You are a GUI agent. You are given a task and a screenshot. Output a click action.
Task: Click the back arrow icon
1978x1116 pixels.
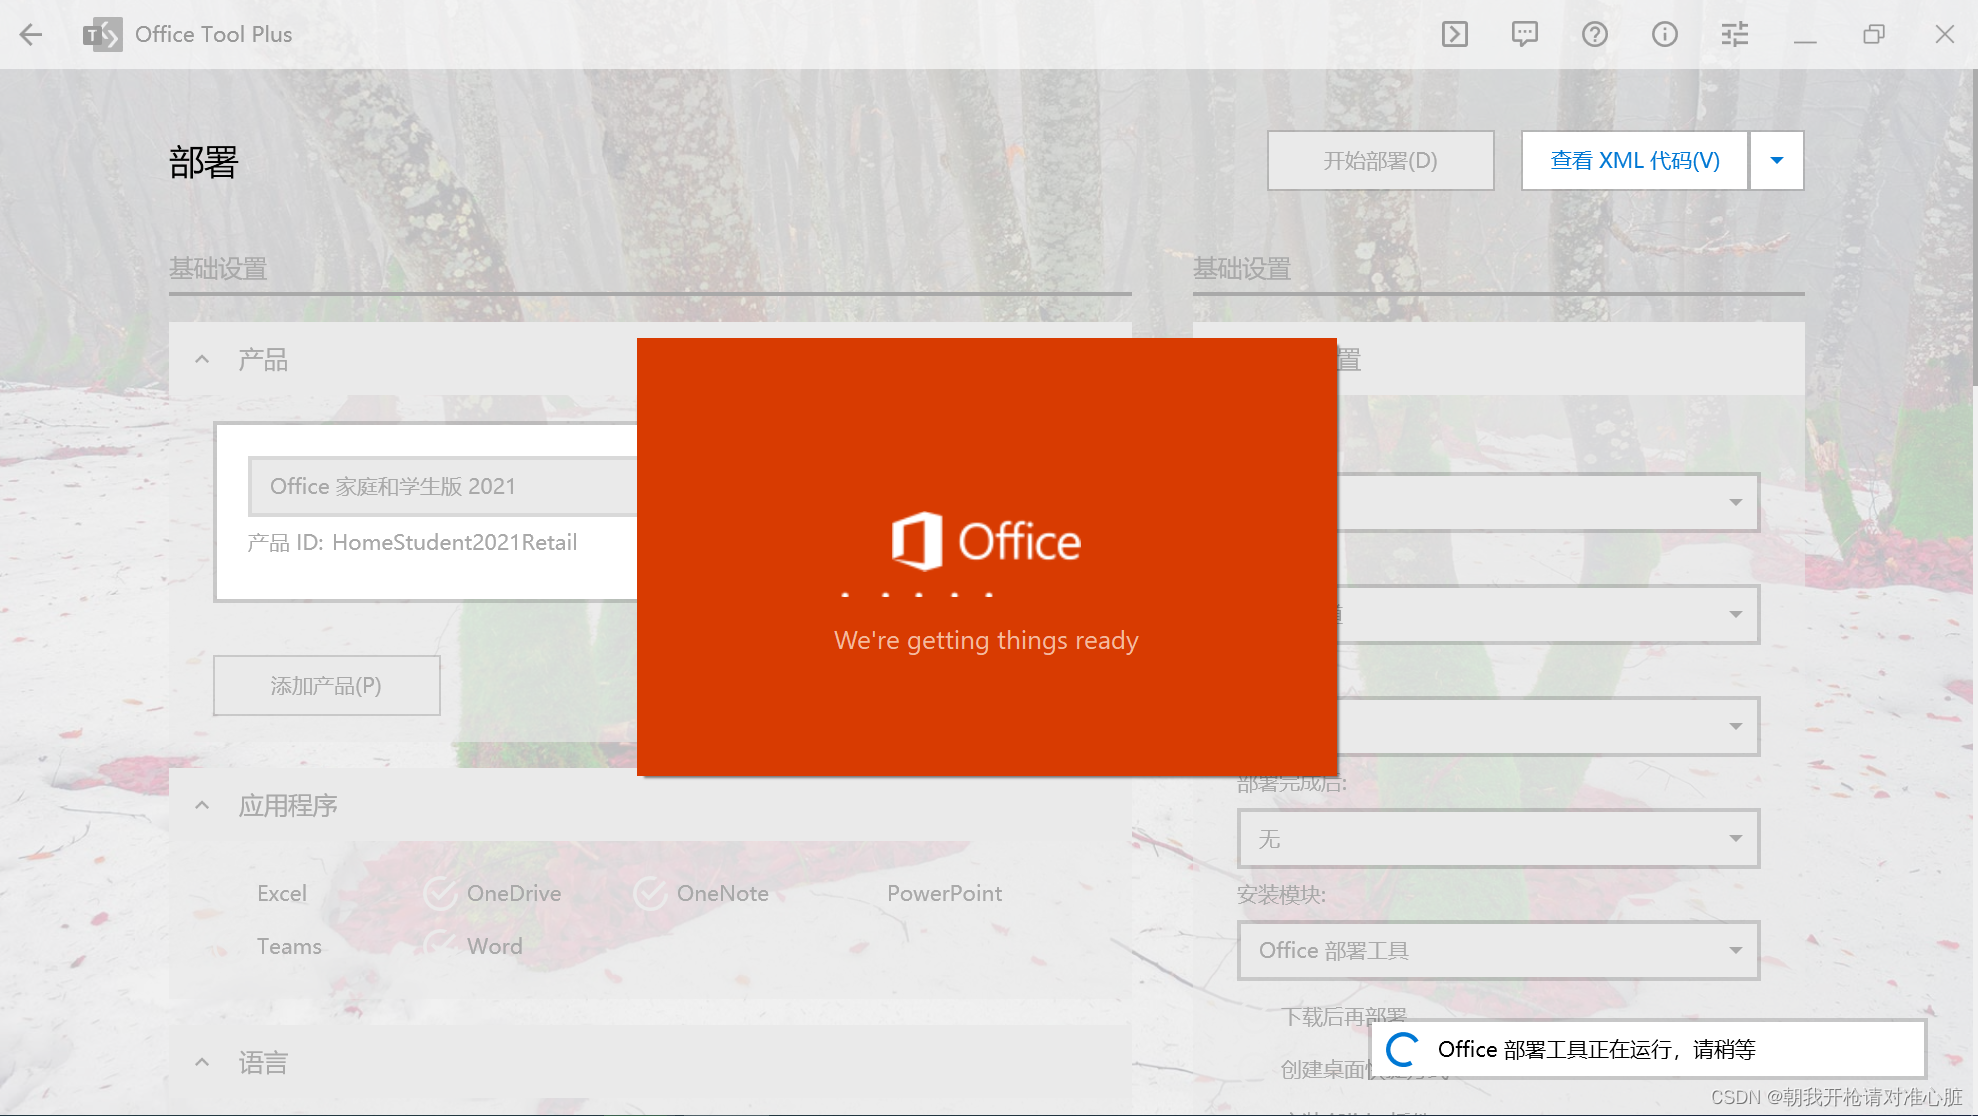[31, 35]
